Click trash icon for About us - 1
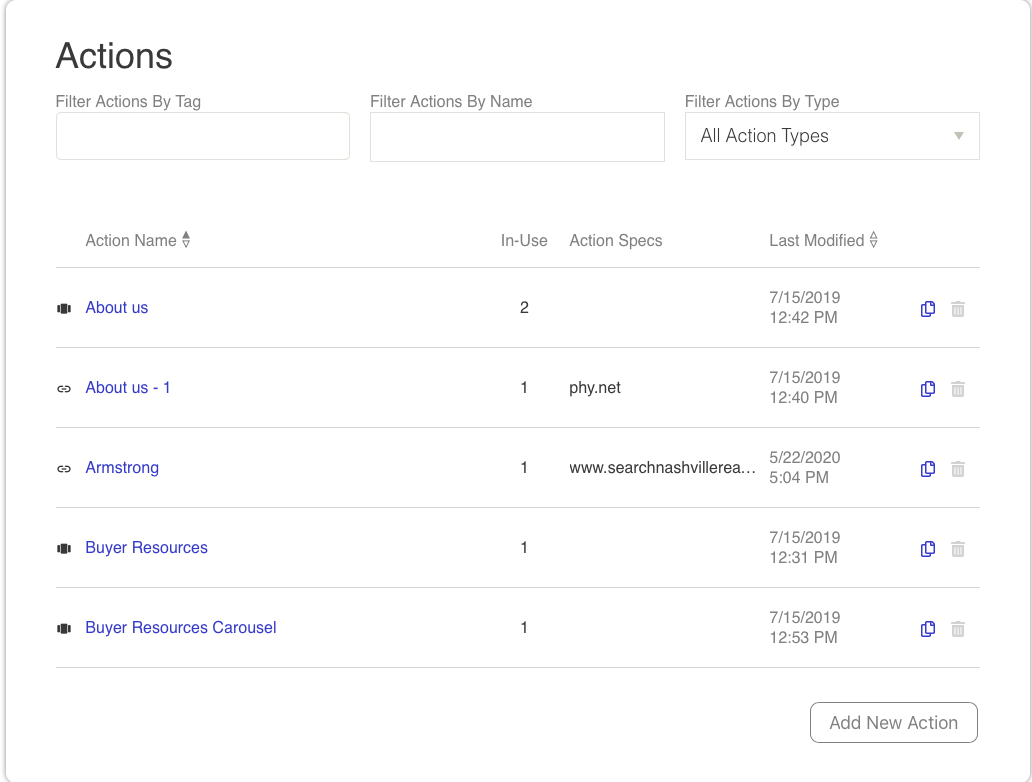The height and width of the screenshot is (782, 1032). coord(957,389)
